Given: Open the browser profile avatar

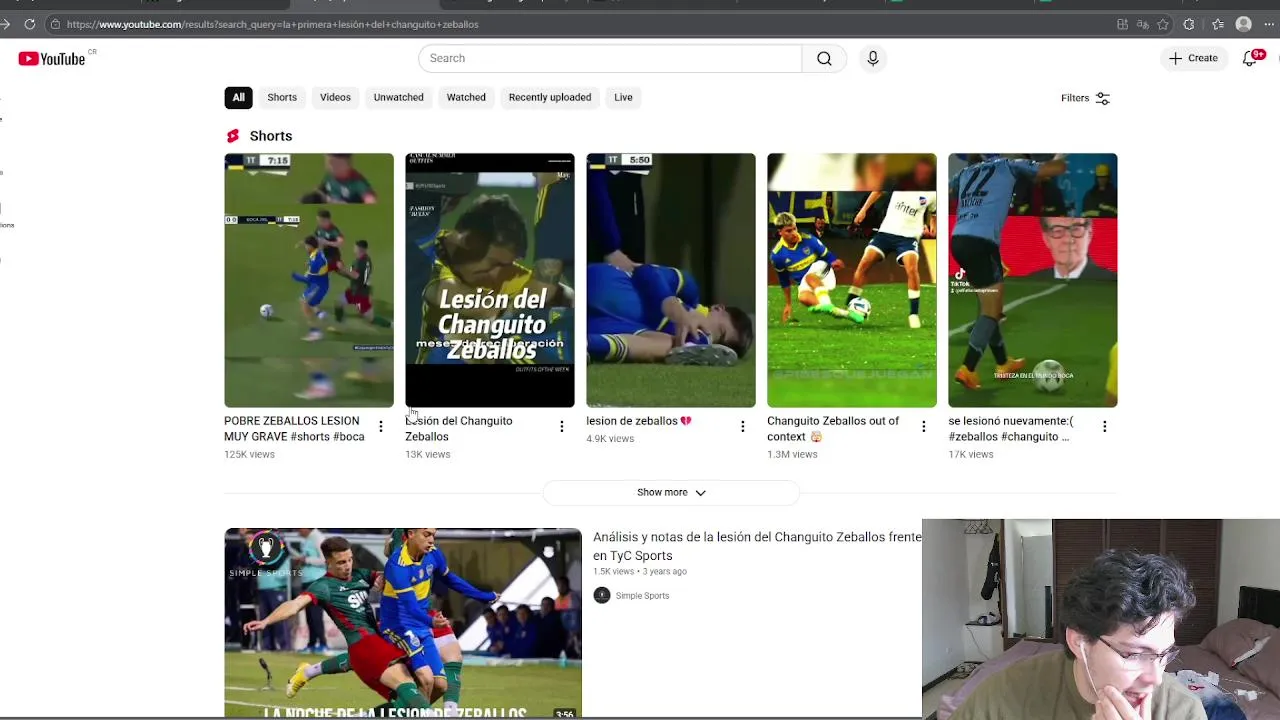Looking at the screenshot, I should coord(1244,24).
